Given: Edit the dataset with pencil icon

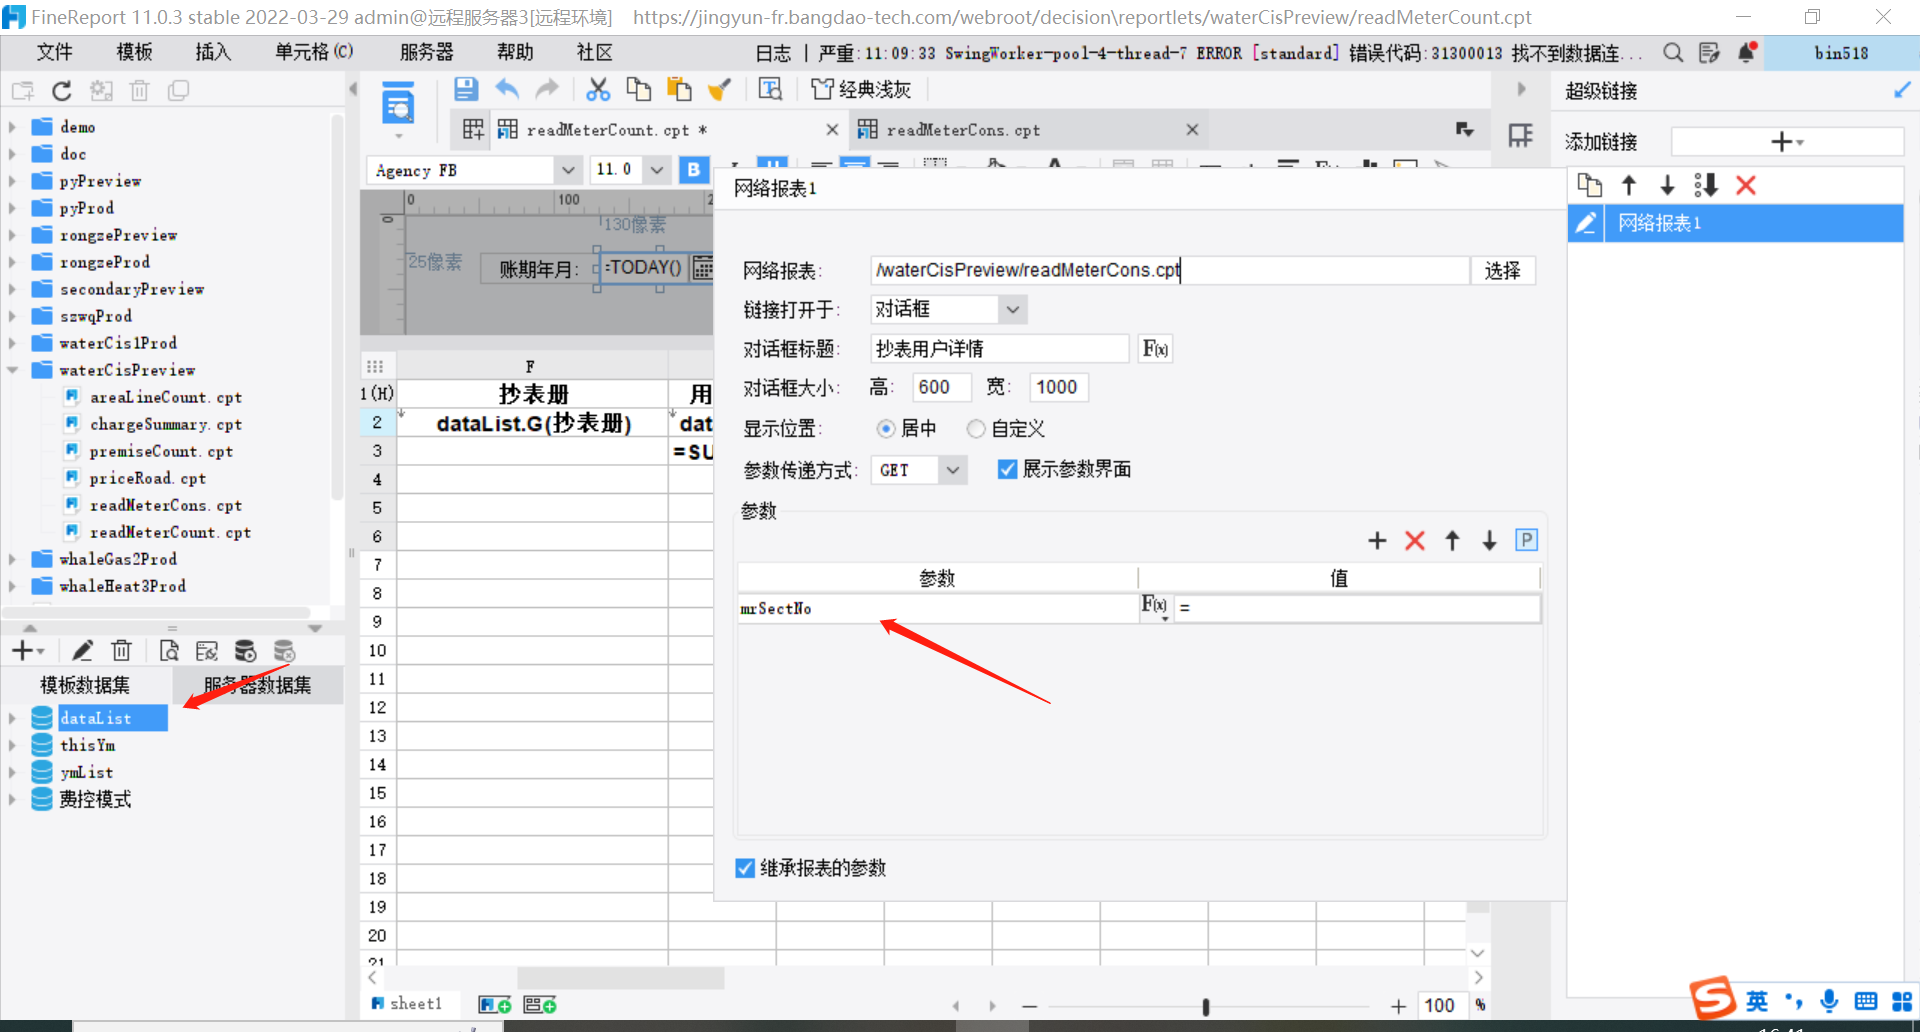Looking at the screenshot, I should point(82,651).
